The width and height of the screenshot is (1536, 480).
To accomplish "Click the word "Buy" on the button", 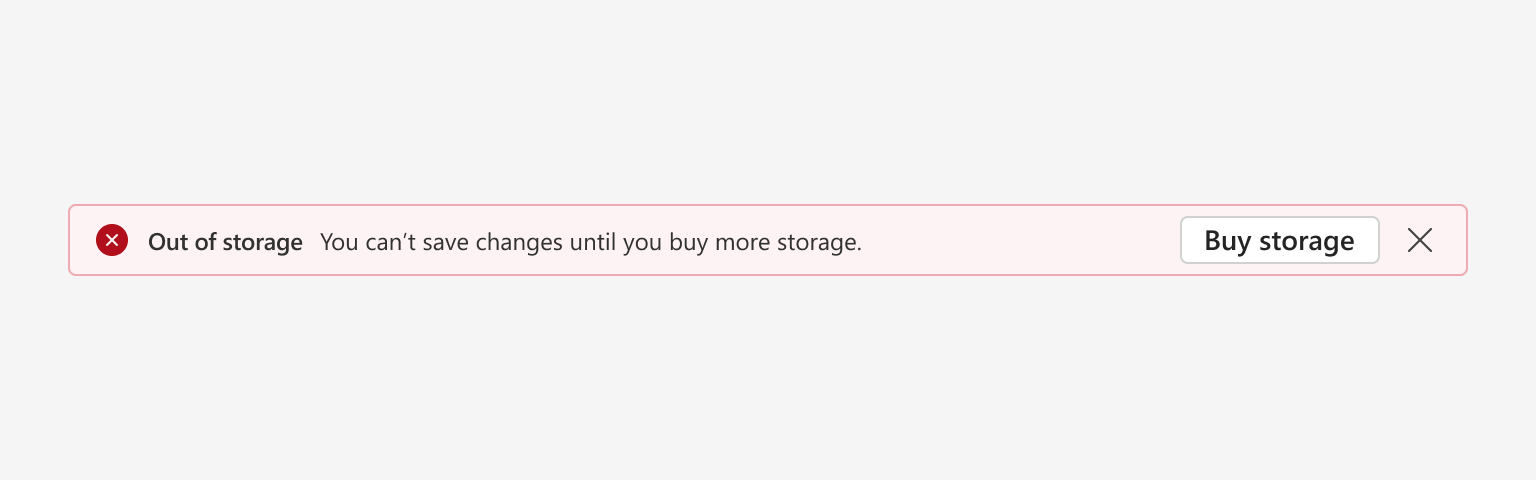I will pos(1226,241).
